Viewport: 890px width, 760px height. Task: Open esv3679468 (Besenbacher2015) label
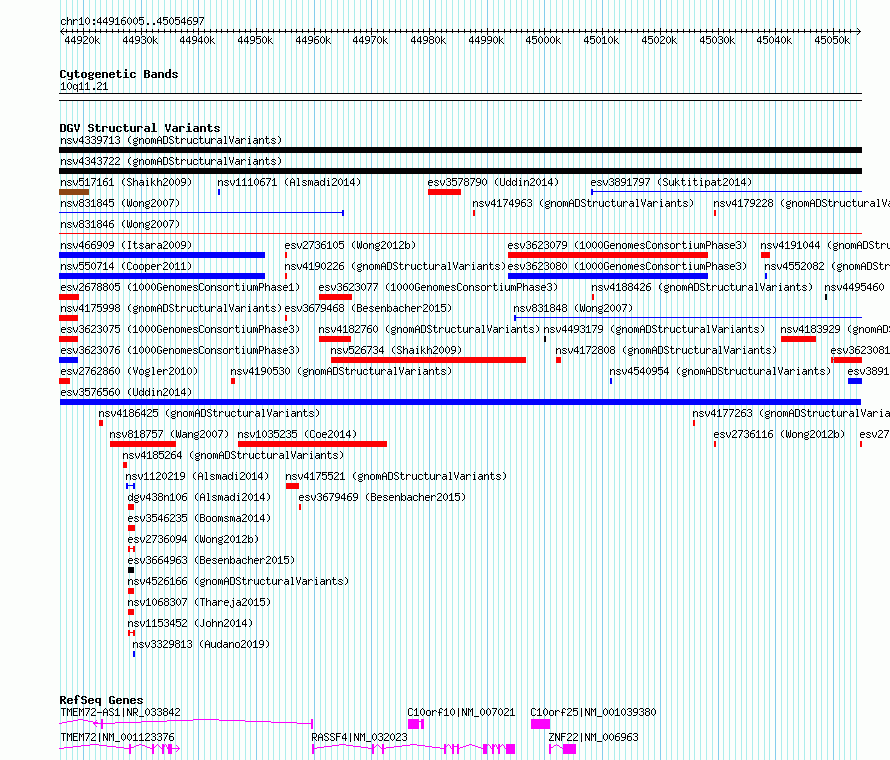click(x=368, y=308)
